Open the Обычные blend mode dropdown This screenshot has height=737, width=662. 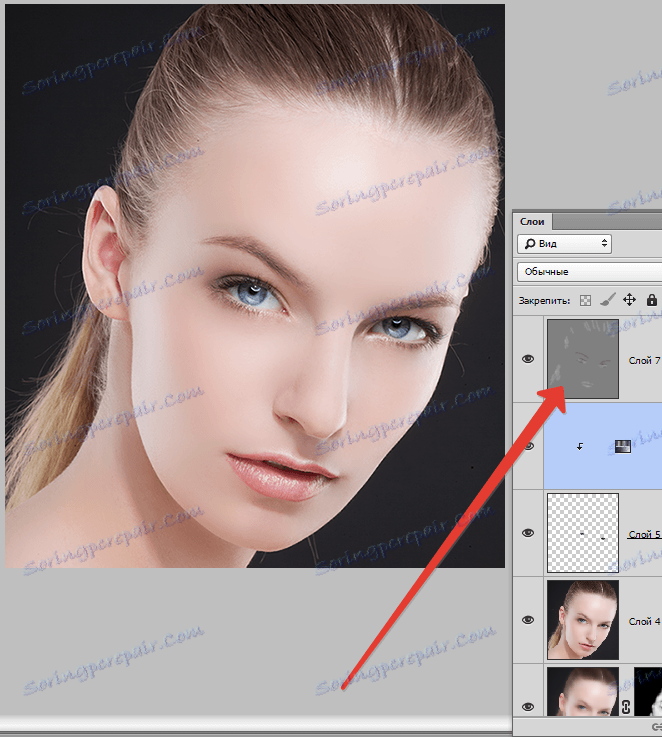pos(589,272)
